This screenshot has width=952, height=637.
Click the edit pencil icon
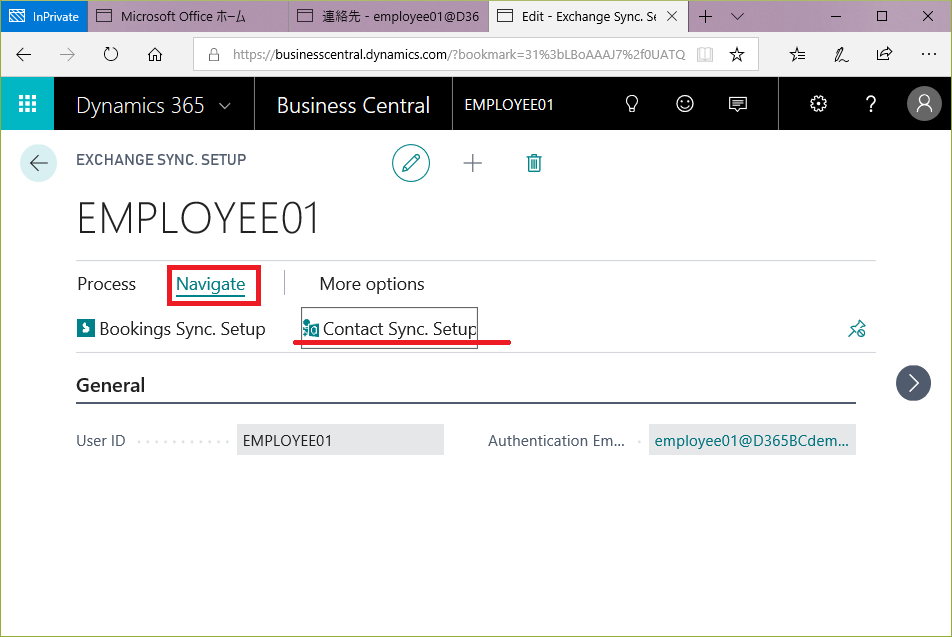tap(411, 163)
